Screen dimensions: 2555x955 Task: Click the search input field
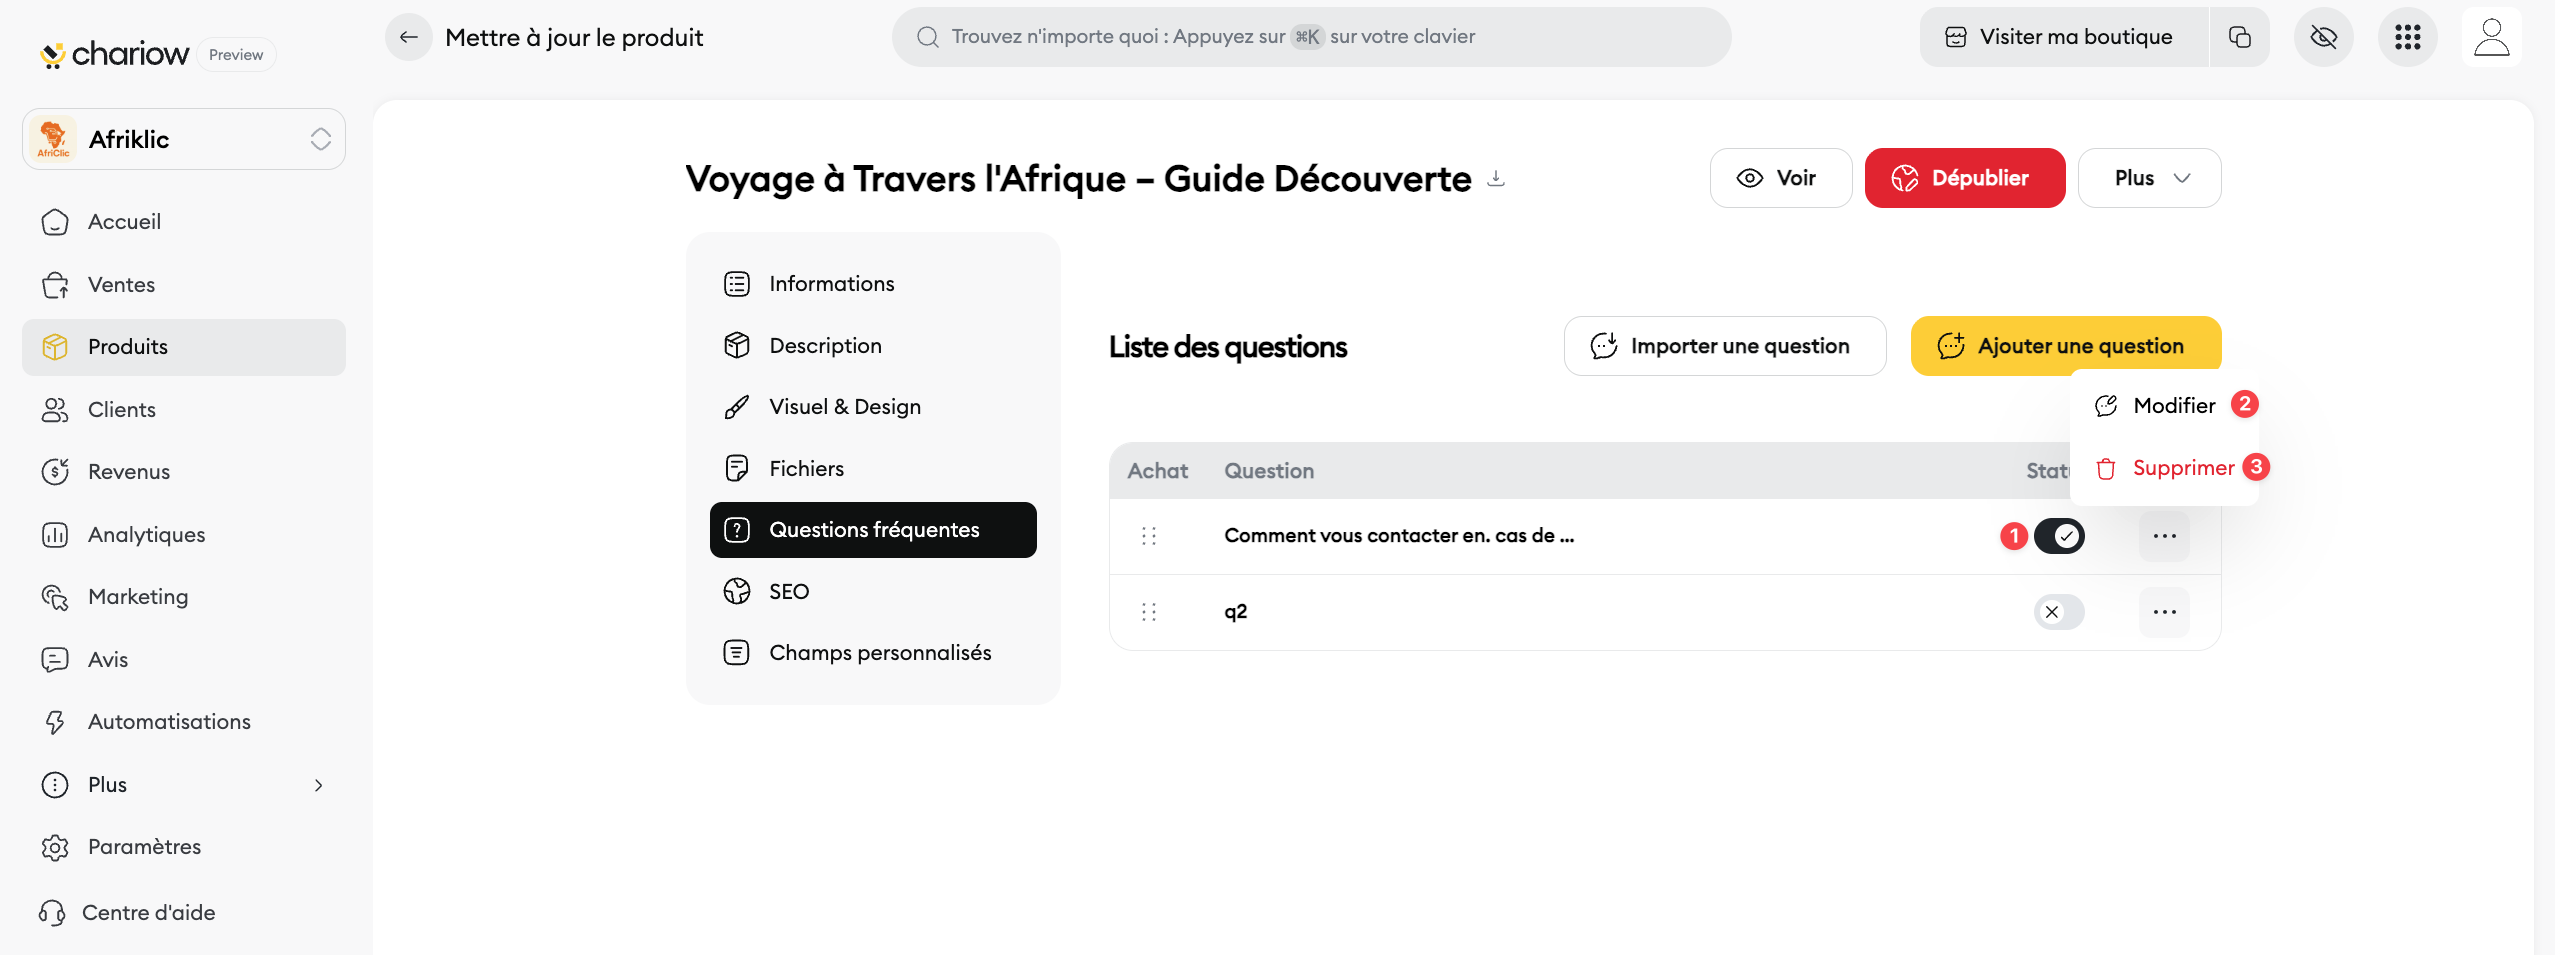(x=1311, y=37)
